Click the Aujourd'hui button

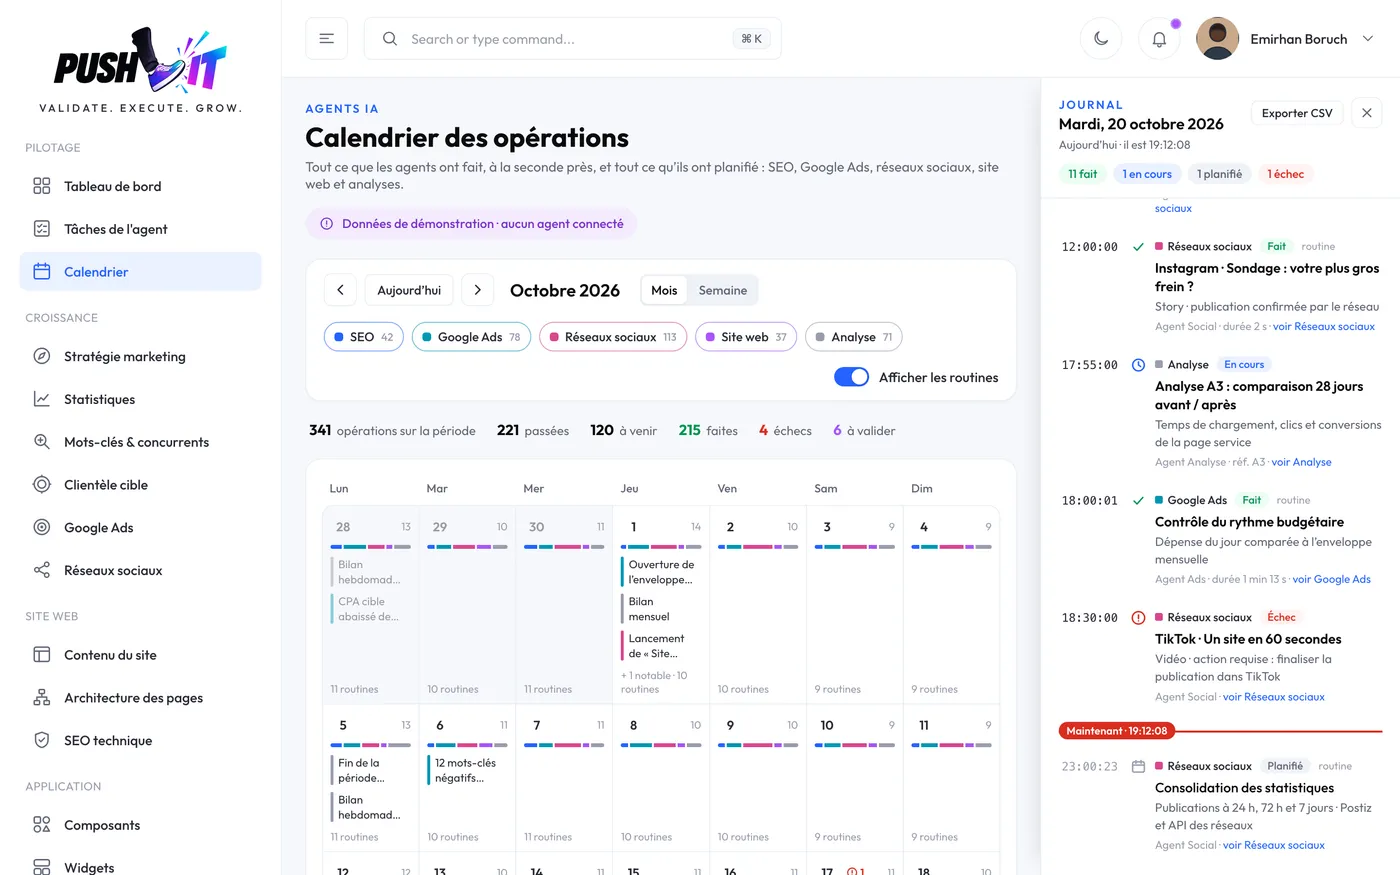[409, 290]
